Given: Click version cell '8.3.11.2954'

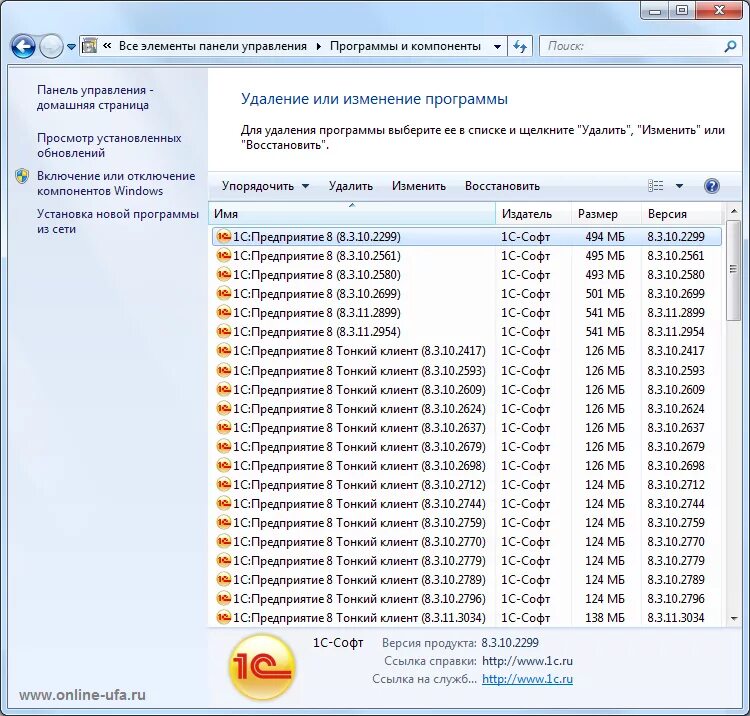Looking at the screenshot, I should click(x=676, y=331).
